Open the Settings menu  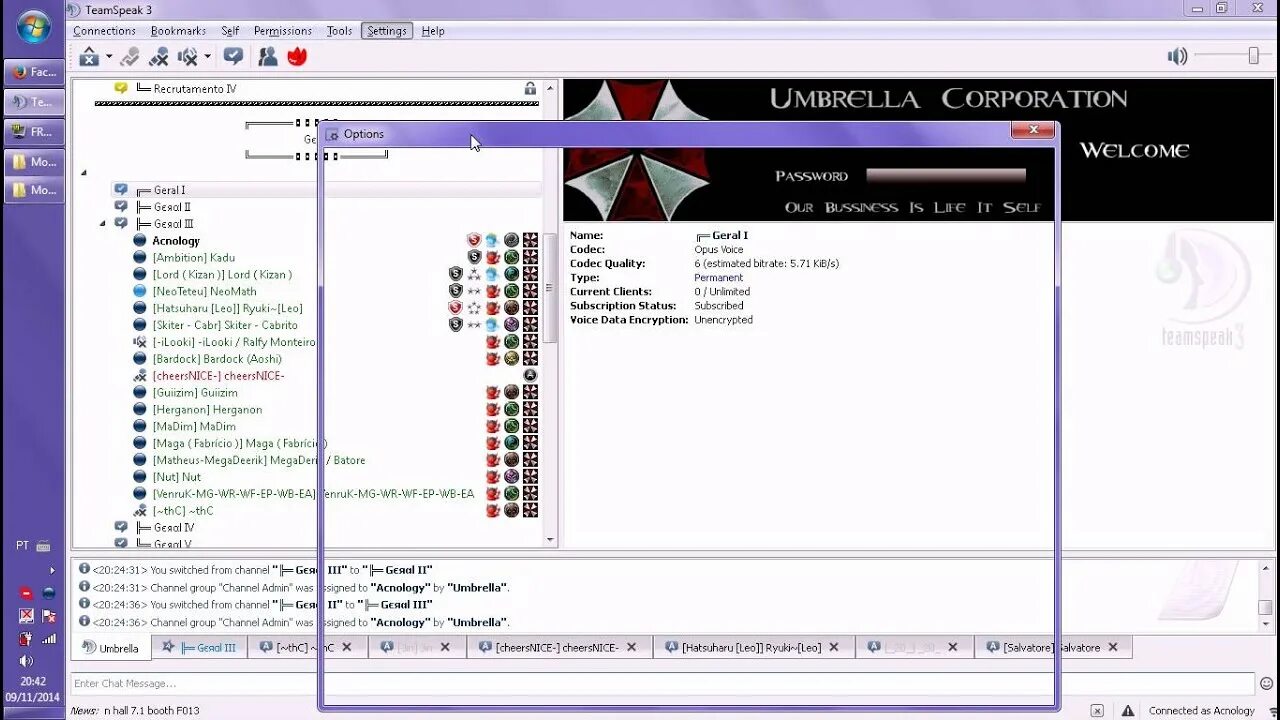[x=386, y=31]
